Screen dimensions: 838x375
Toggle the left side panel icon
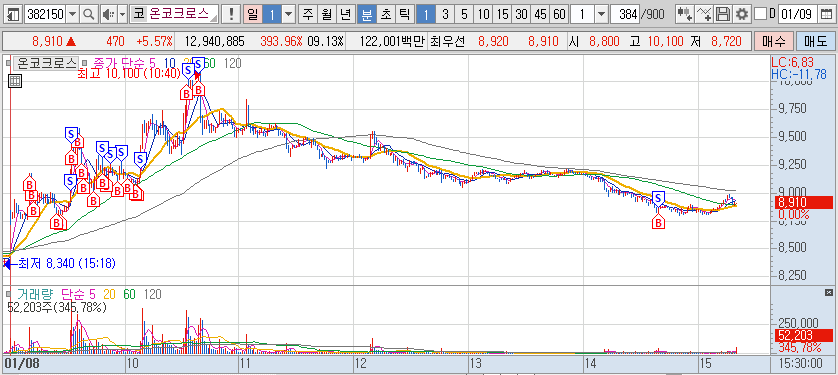[x=14, y=14]
